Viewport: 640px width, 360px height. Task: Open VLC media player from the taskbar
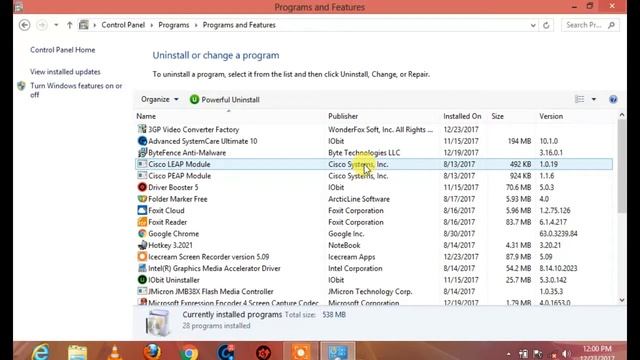[115, 352]
